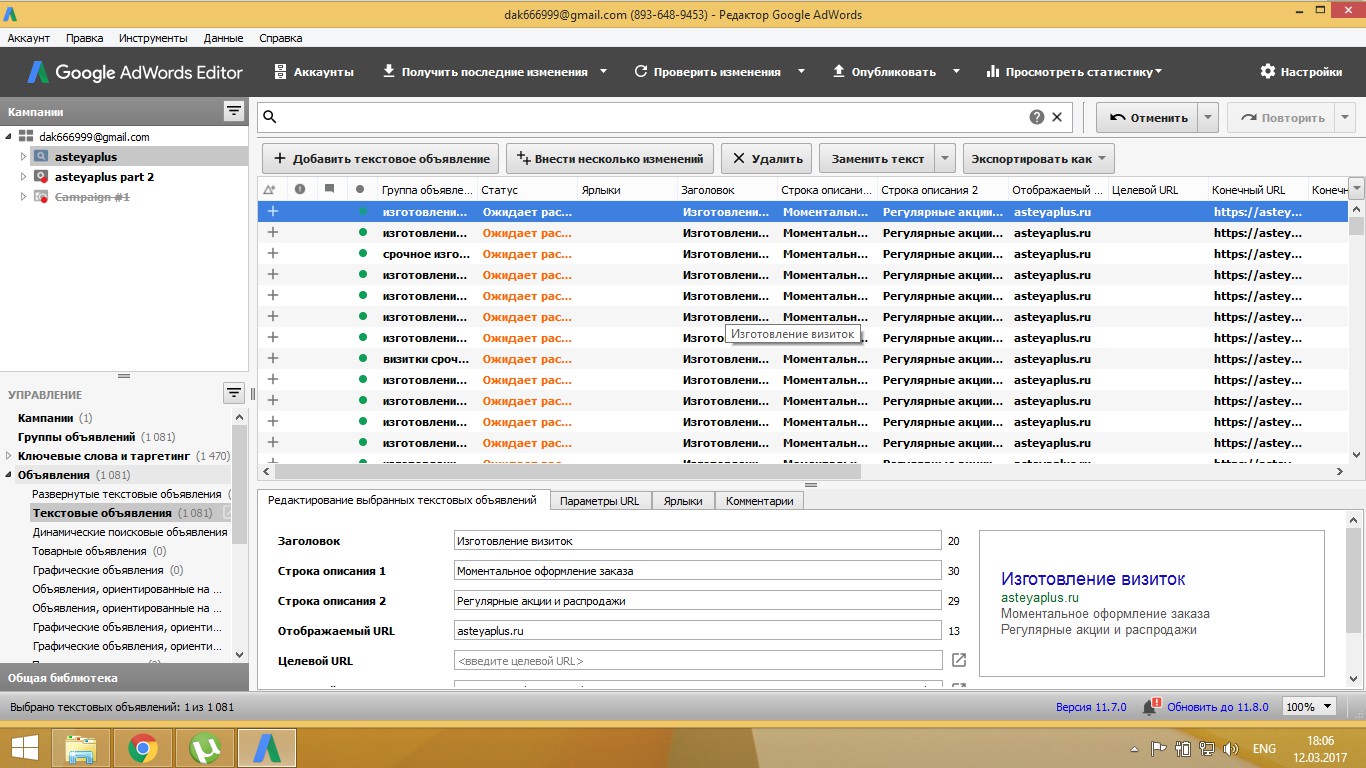The height and width of the screenshot is (768, 1366).
Task: Open dropdown arrow beside Заменить текст
Action: coord(945,158)
